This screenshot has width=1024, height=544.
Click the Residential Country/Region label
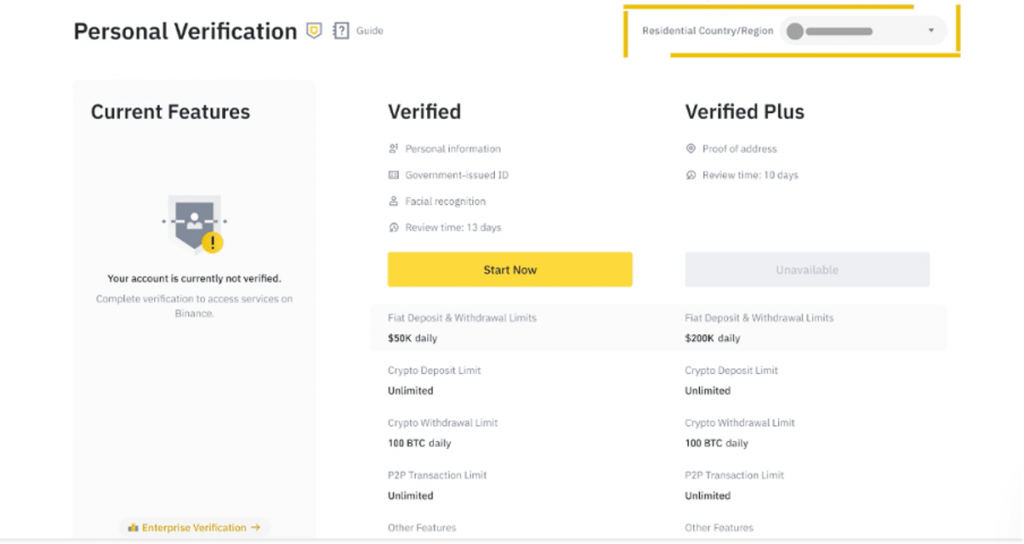click(707, 31)
